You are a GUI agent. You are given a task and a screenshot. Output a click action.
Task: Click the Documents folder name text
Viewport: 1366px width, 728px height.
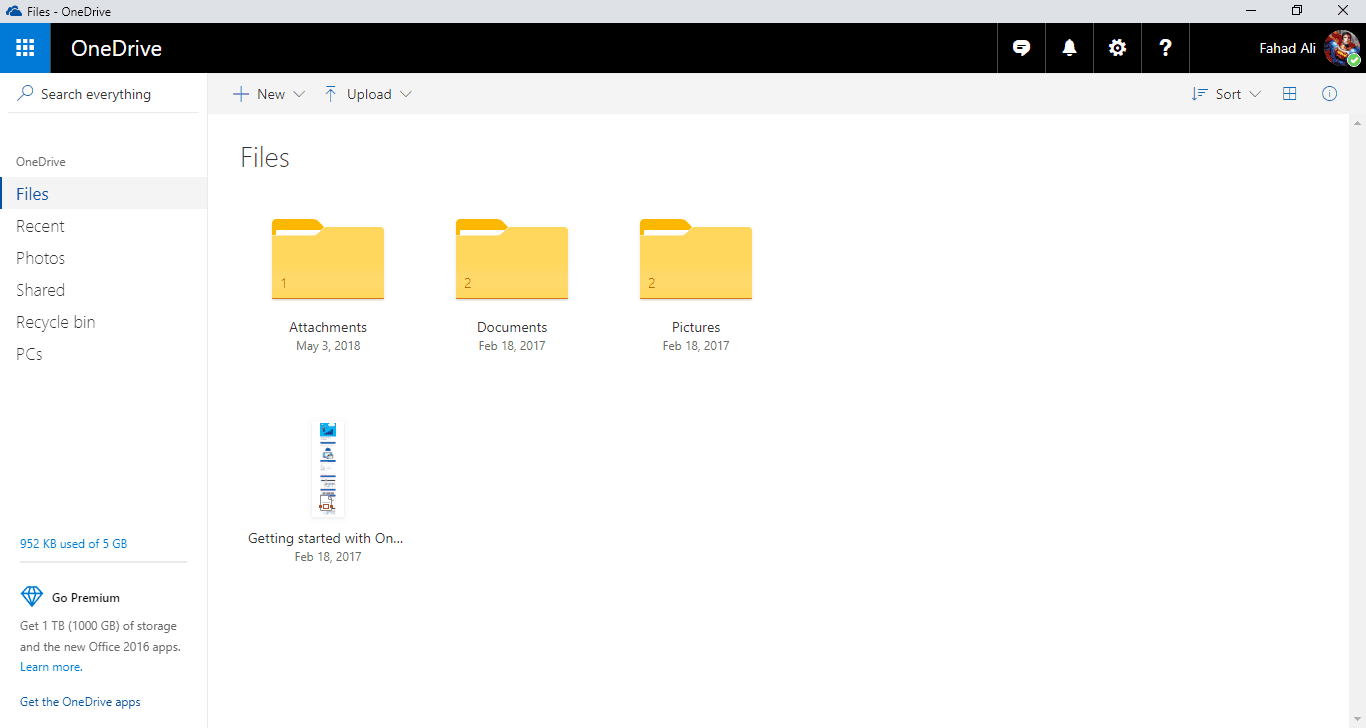pos(512,327)
